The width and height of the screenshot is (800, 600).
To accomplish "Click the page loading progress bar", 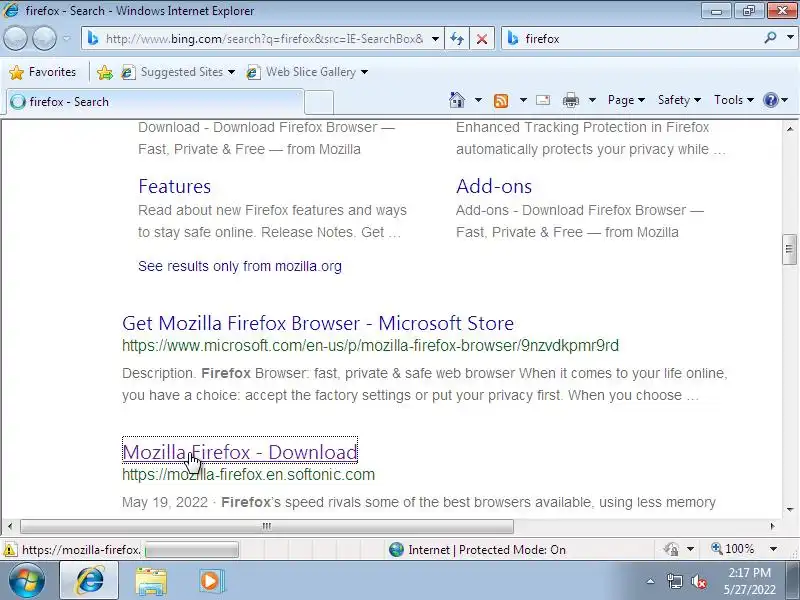I will tap(192, 550).
